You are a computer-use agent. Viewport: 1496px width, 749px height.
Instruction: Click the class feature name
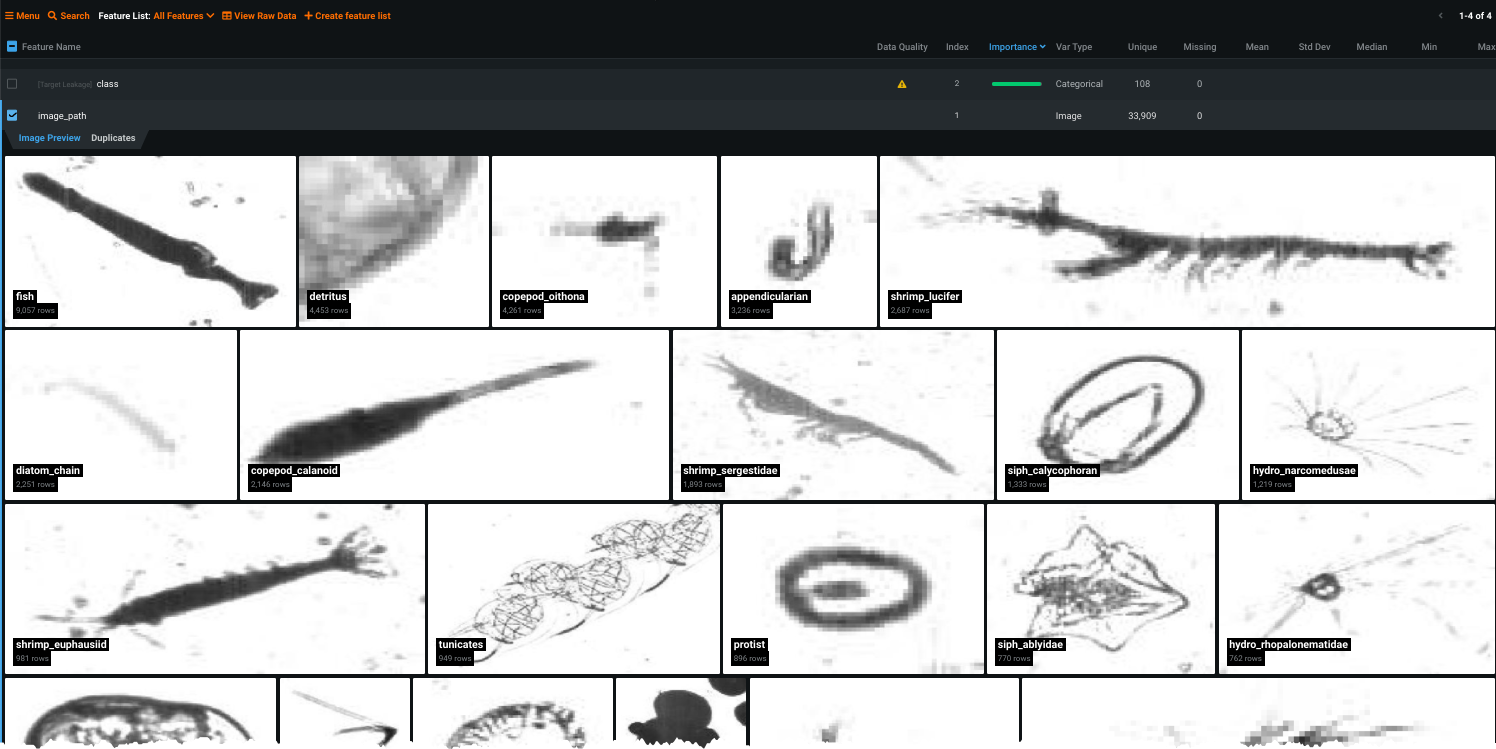[x=107, y=84]
